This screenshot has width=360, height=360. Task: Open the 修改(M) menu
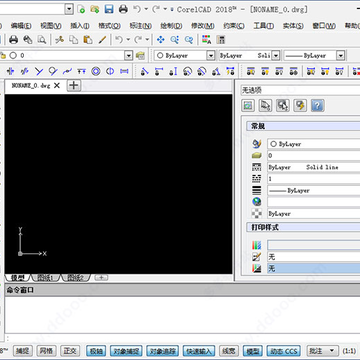203,26
